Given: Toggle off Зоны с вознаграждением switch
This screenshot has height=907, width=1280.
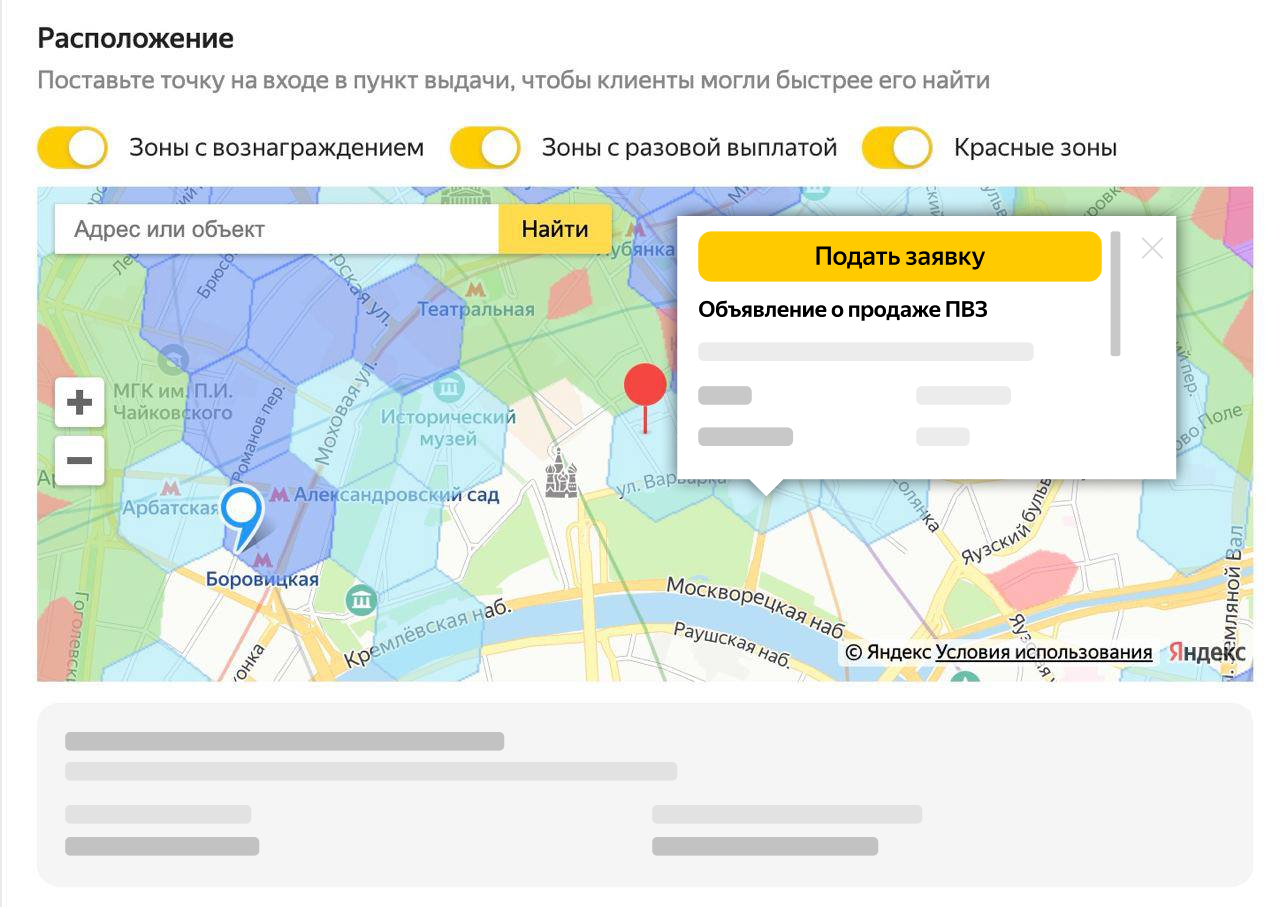Looking at the screenshot, I should [x=73, y=148].
